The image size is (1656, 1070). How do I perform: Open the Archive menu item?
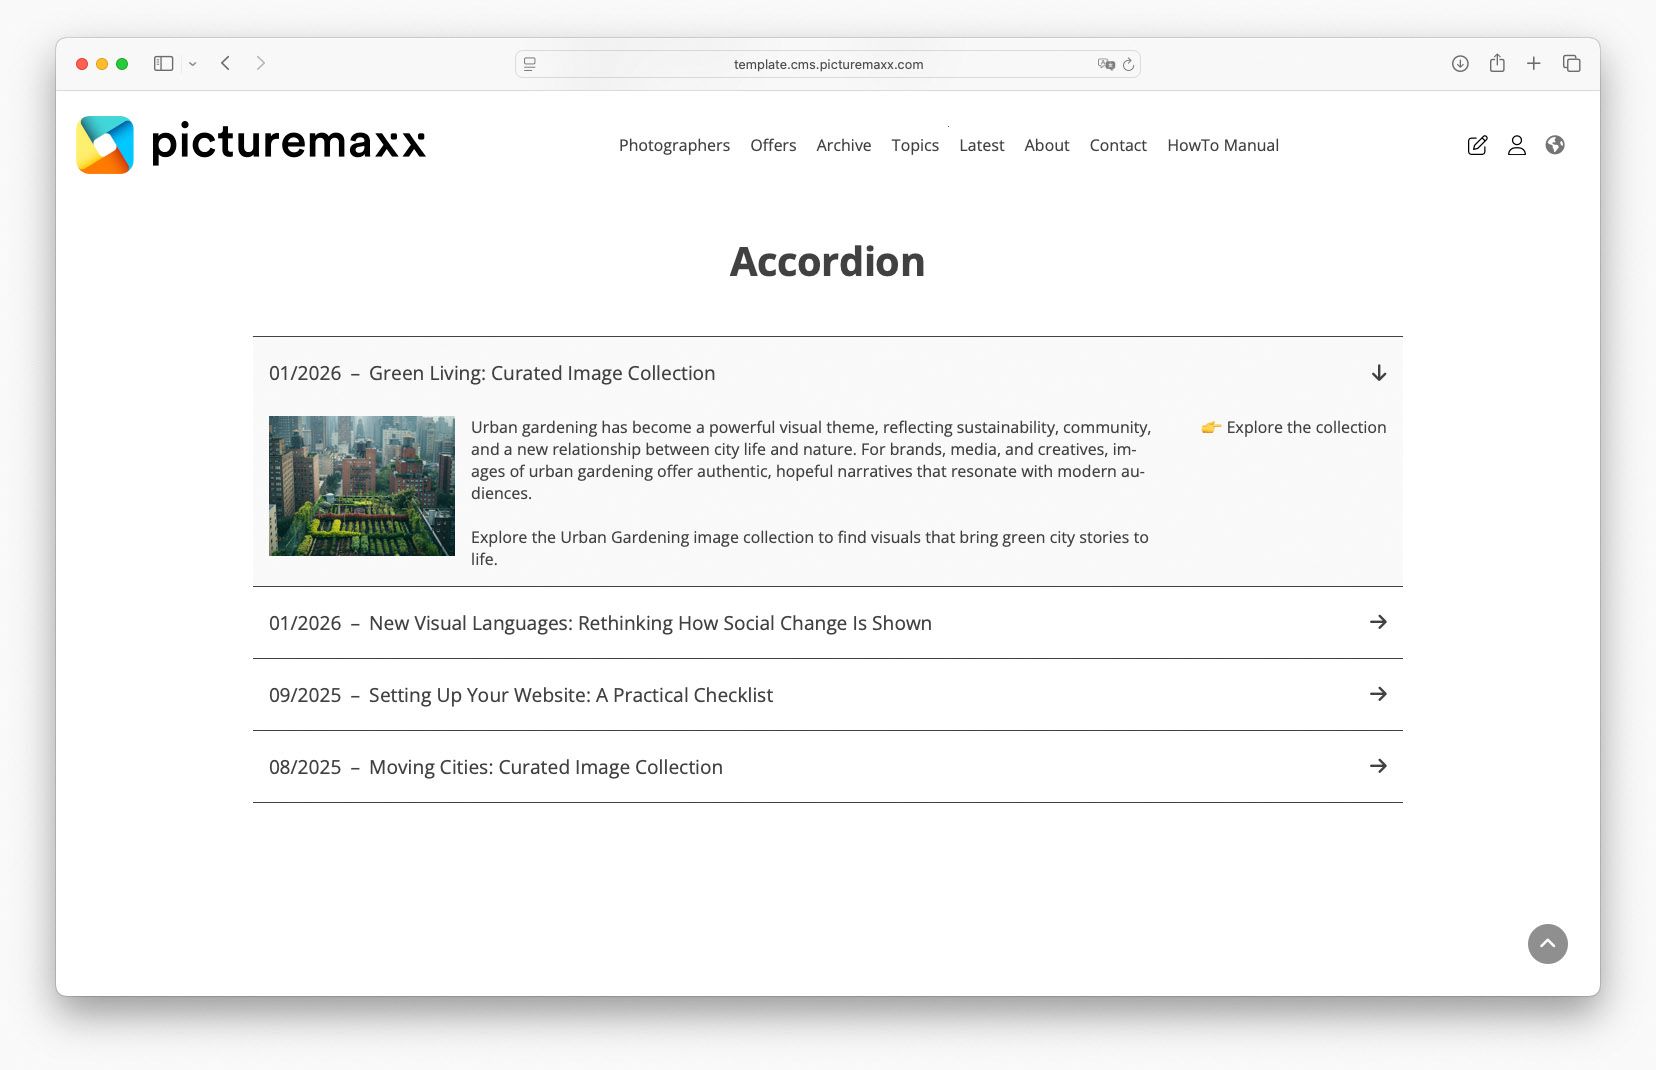click(x=843, y=145)
